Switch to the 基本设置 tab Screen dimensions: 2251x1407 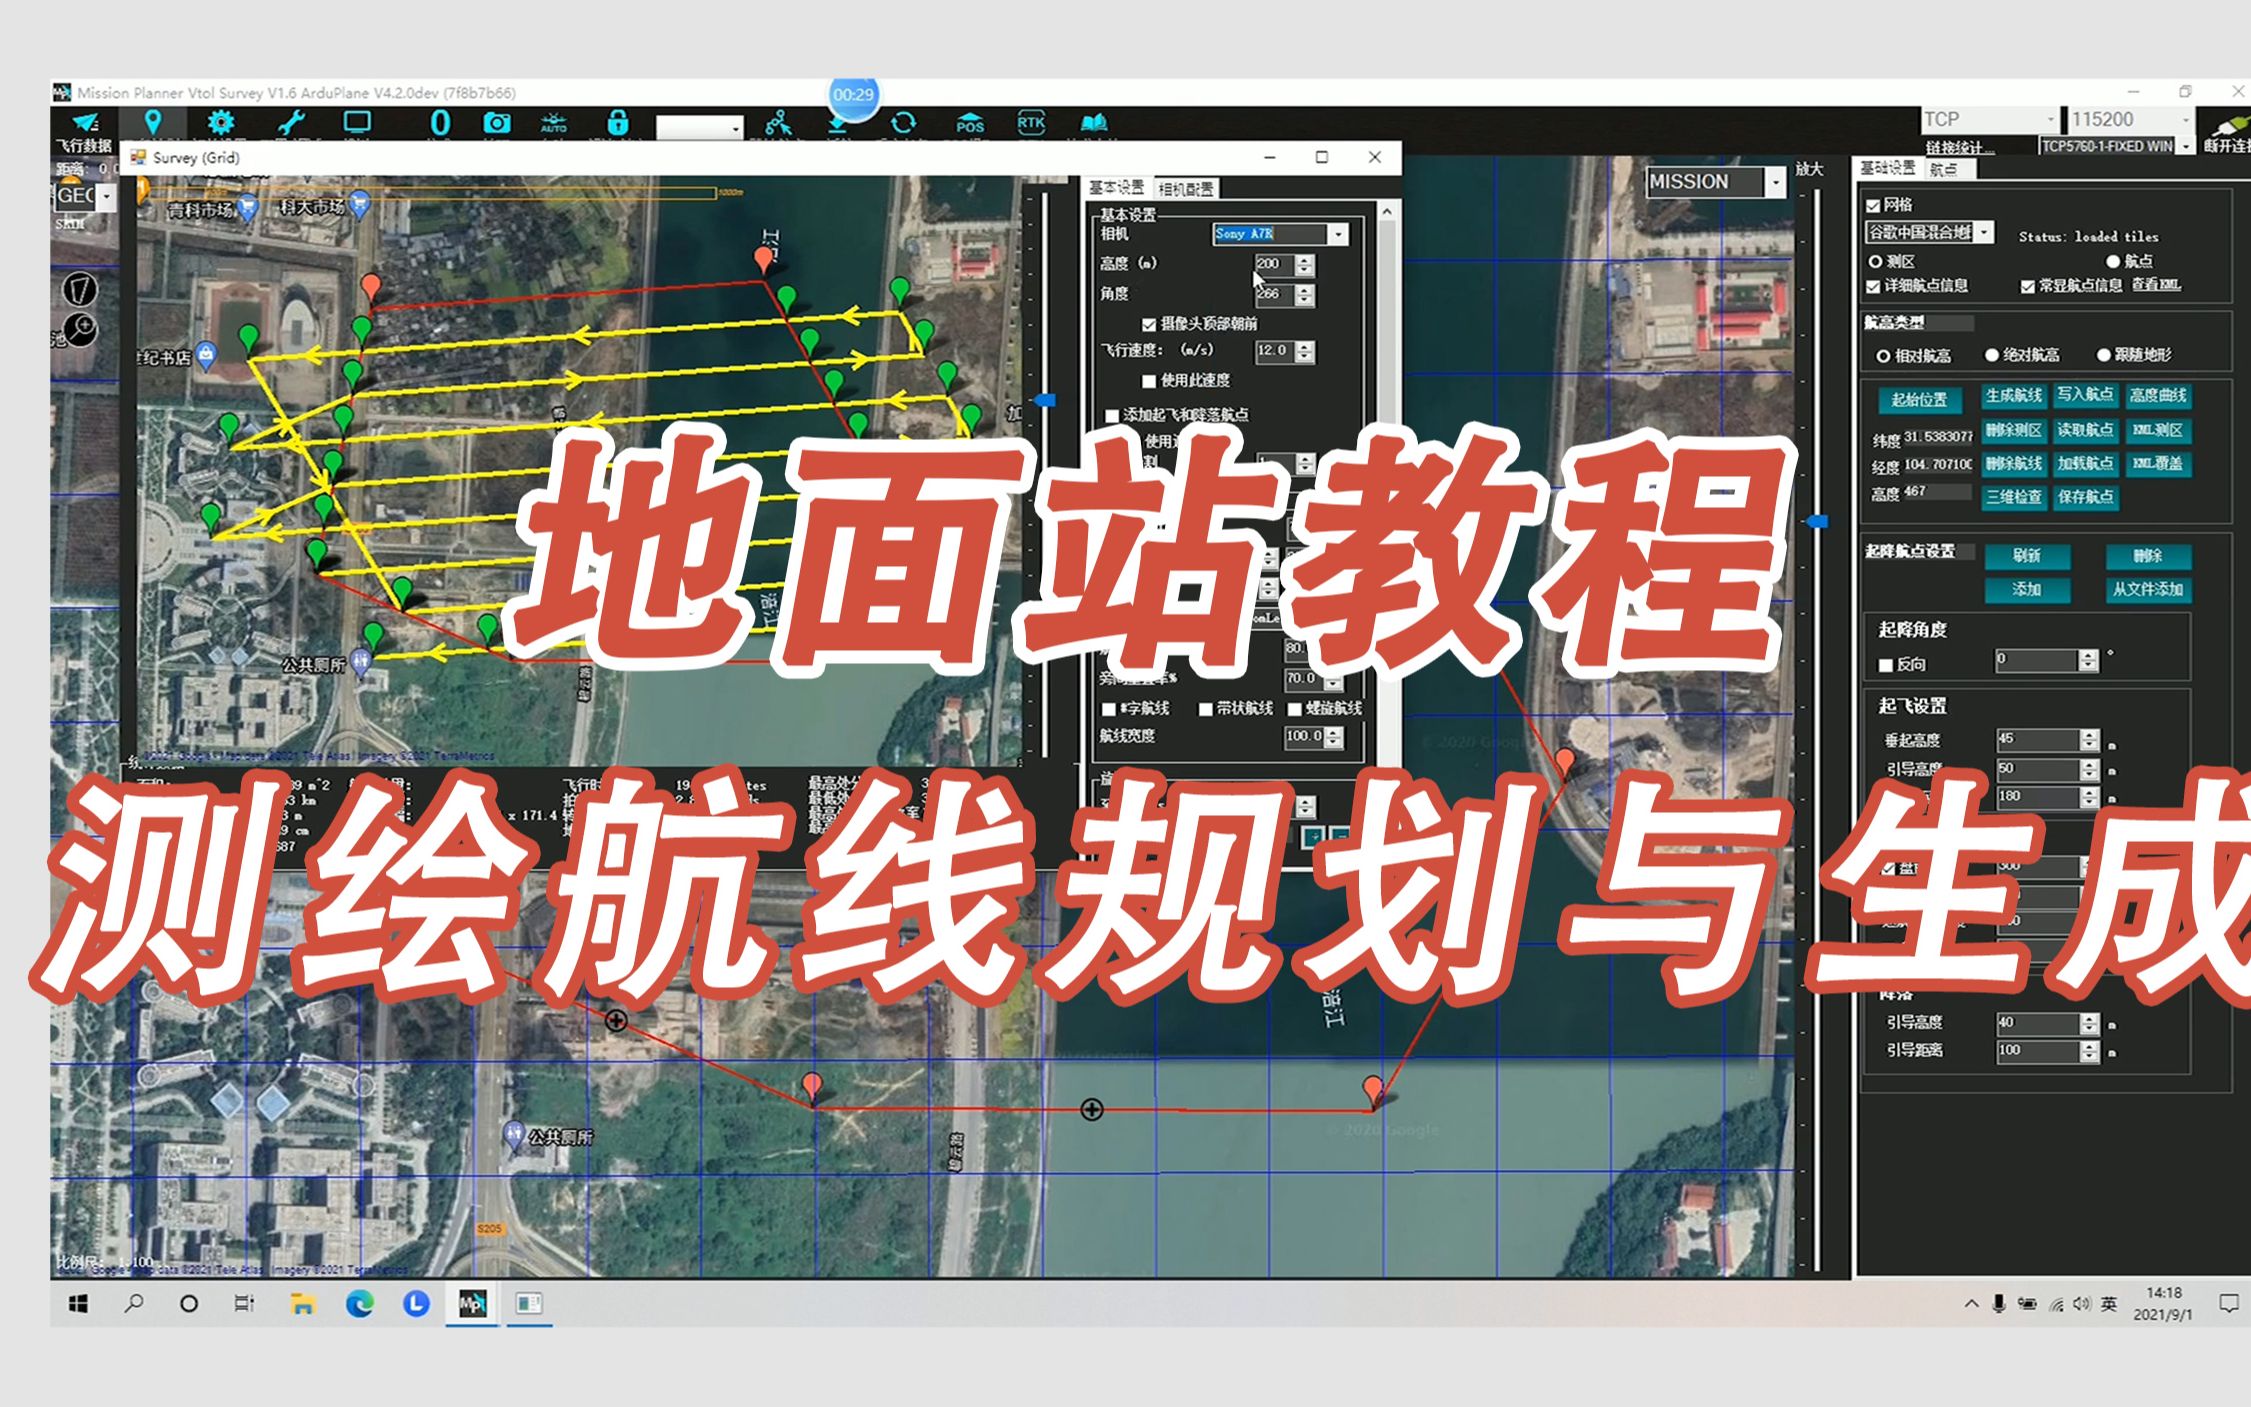point(1117,188)
